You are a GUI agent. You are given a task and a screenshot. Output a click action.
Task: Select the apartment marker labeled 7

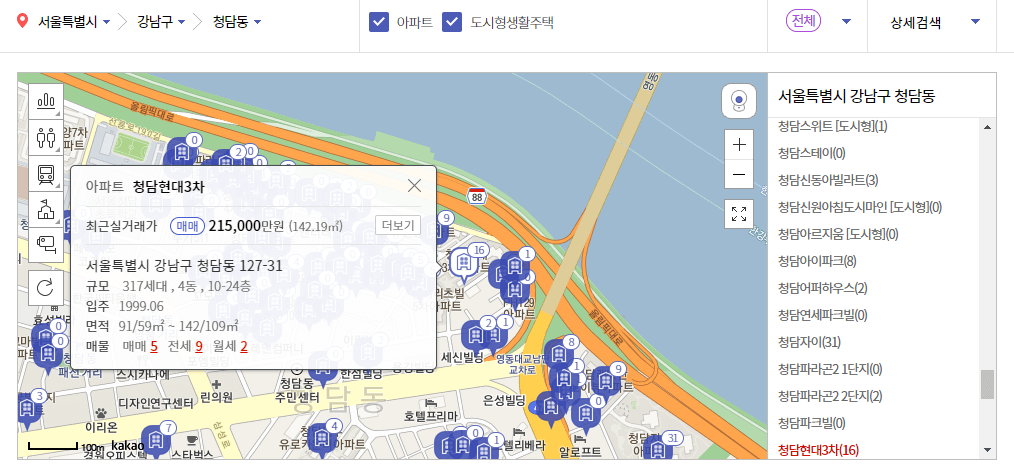156,440
